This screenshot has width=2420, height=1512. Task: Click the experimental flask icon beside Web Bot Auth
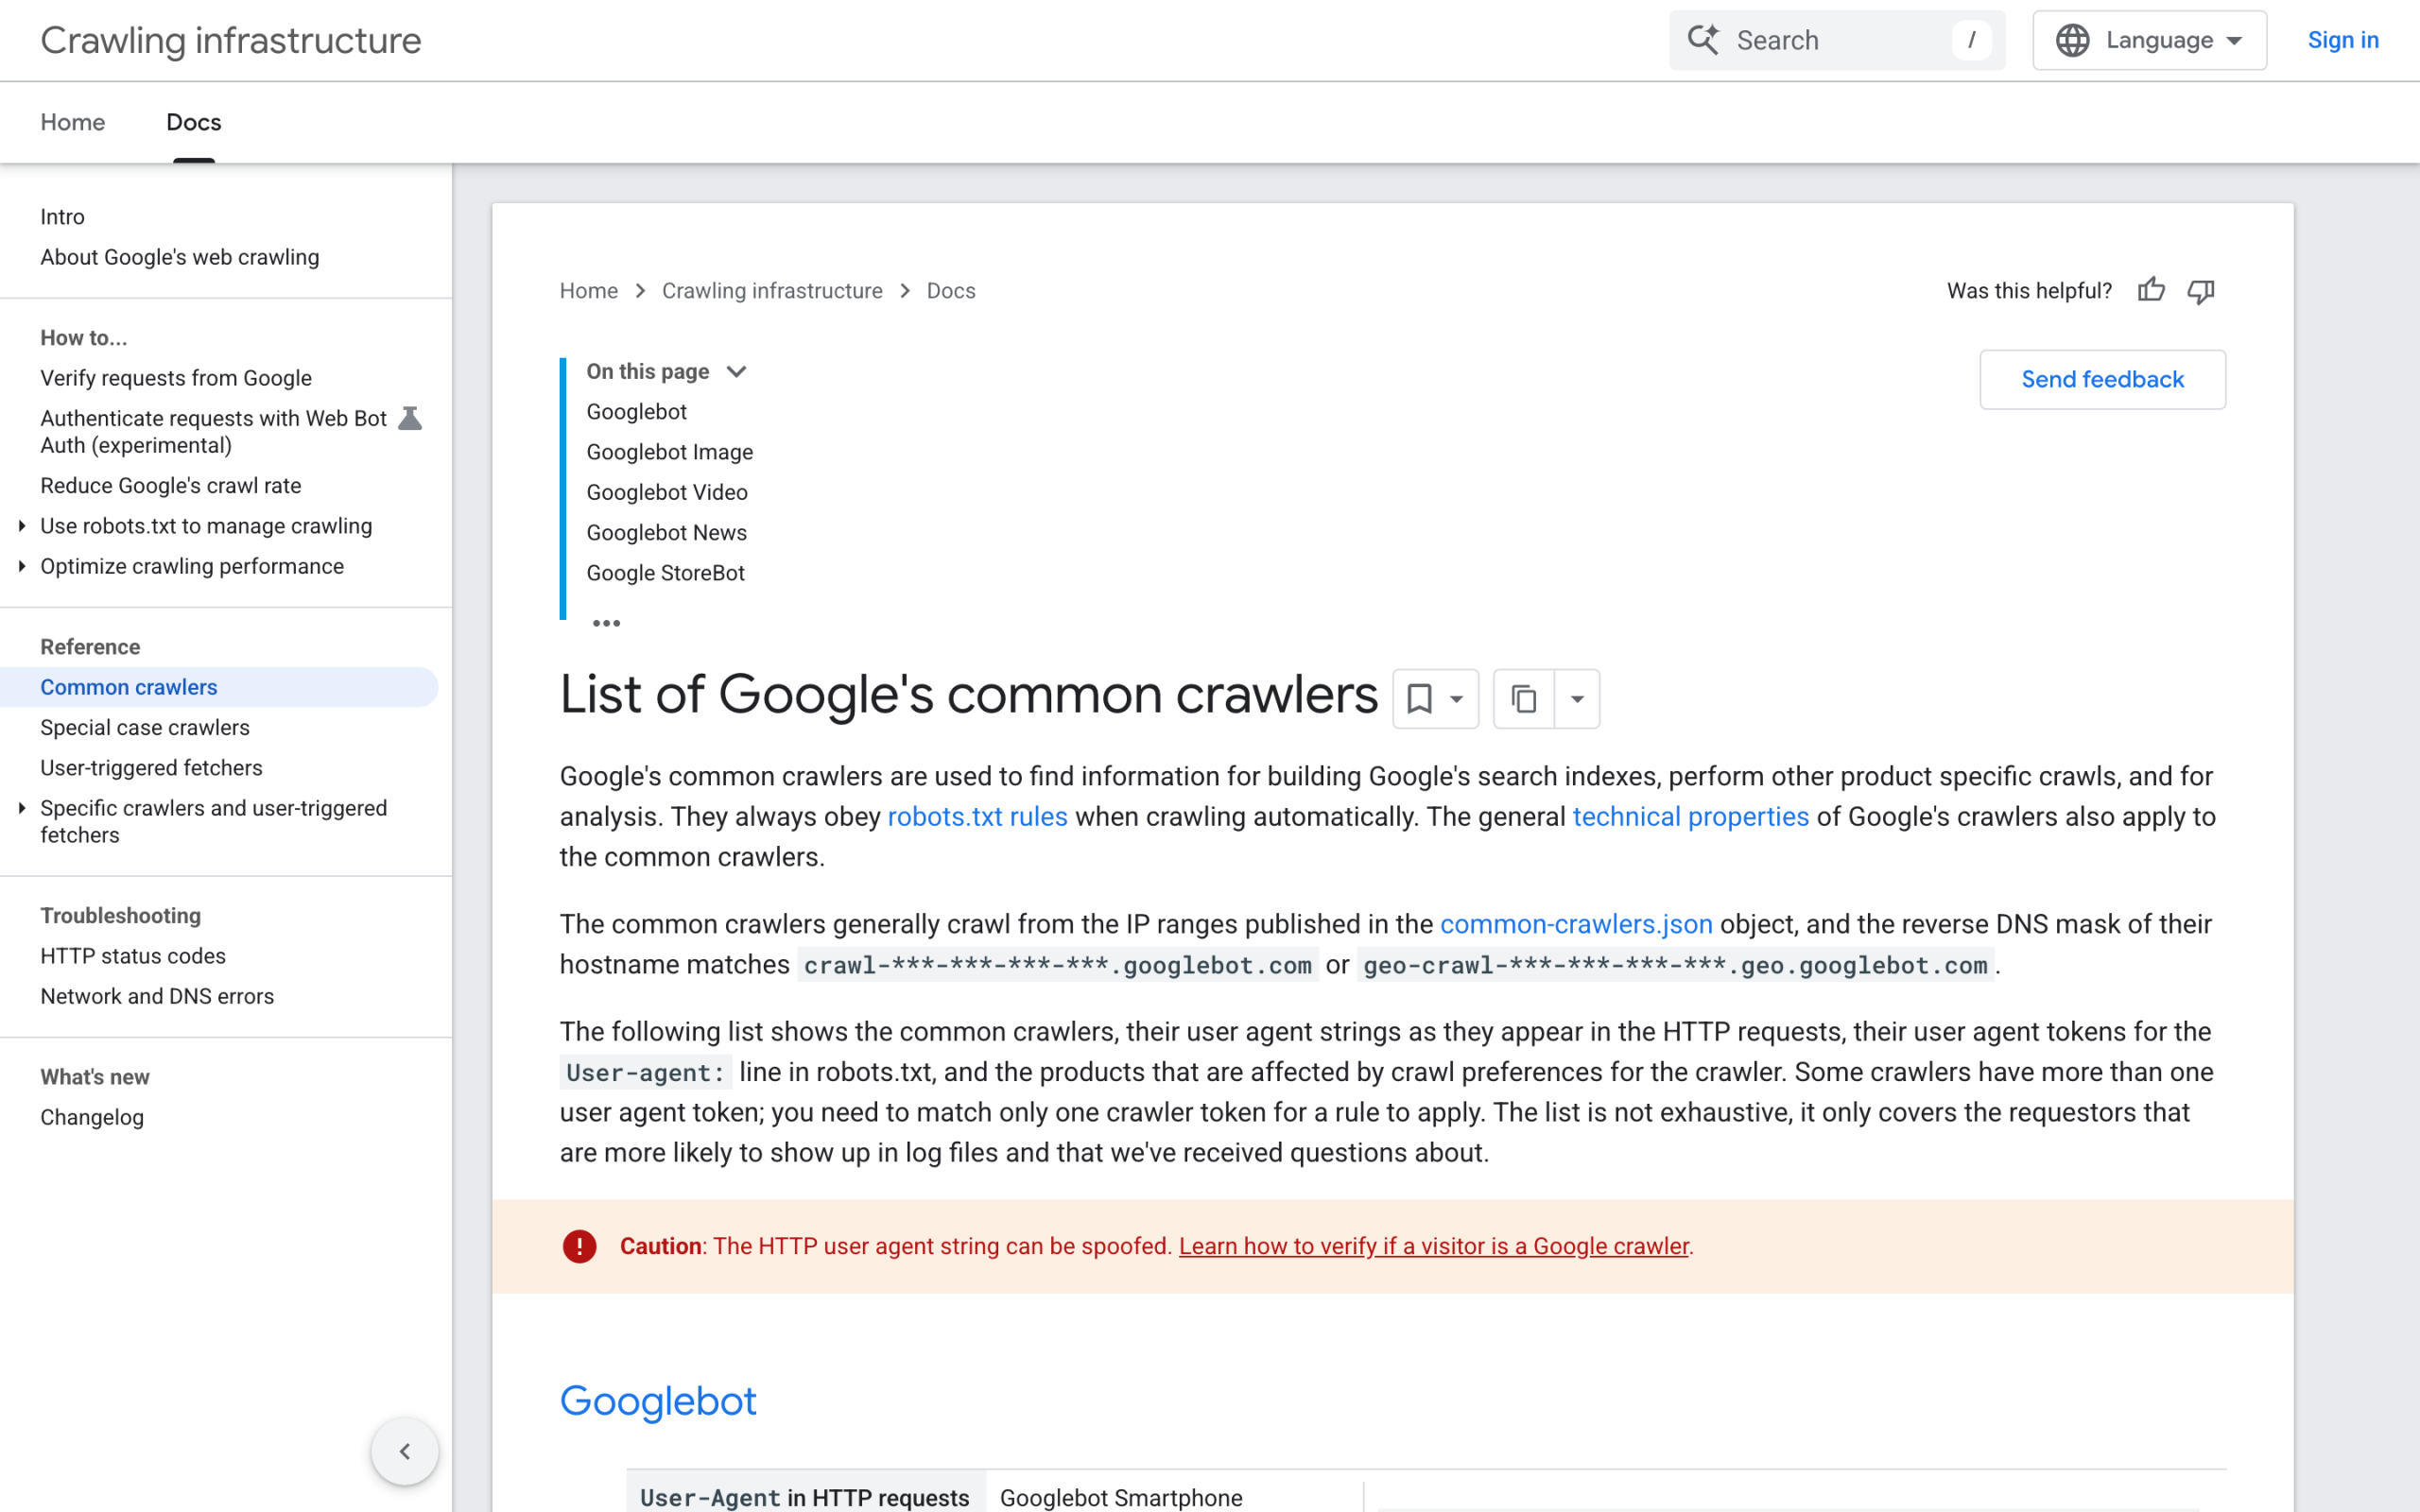410,418
